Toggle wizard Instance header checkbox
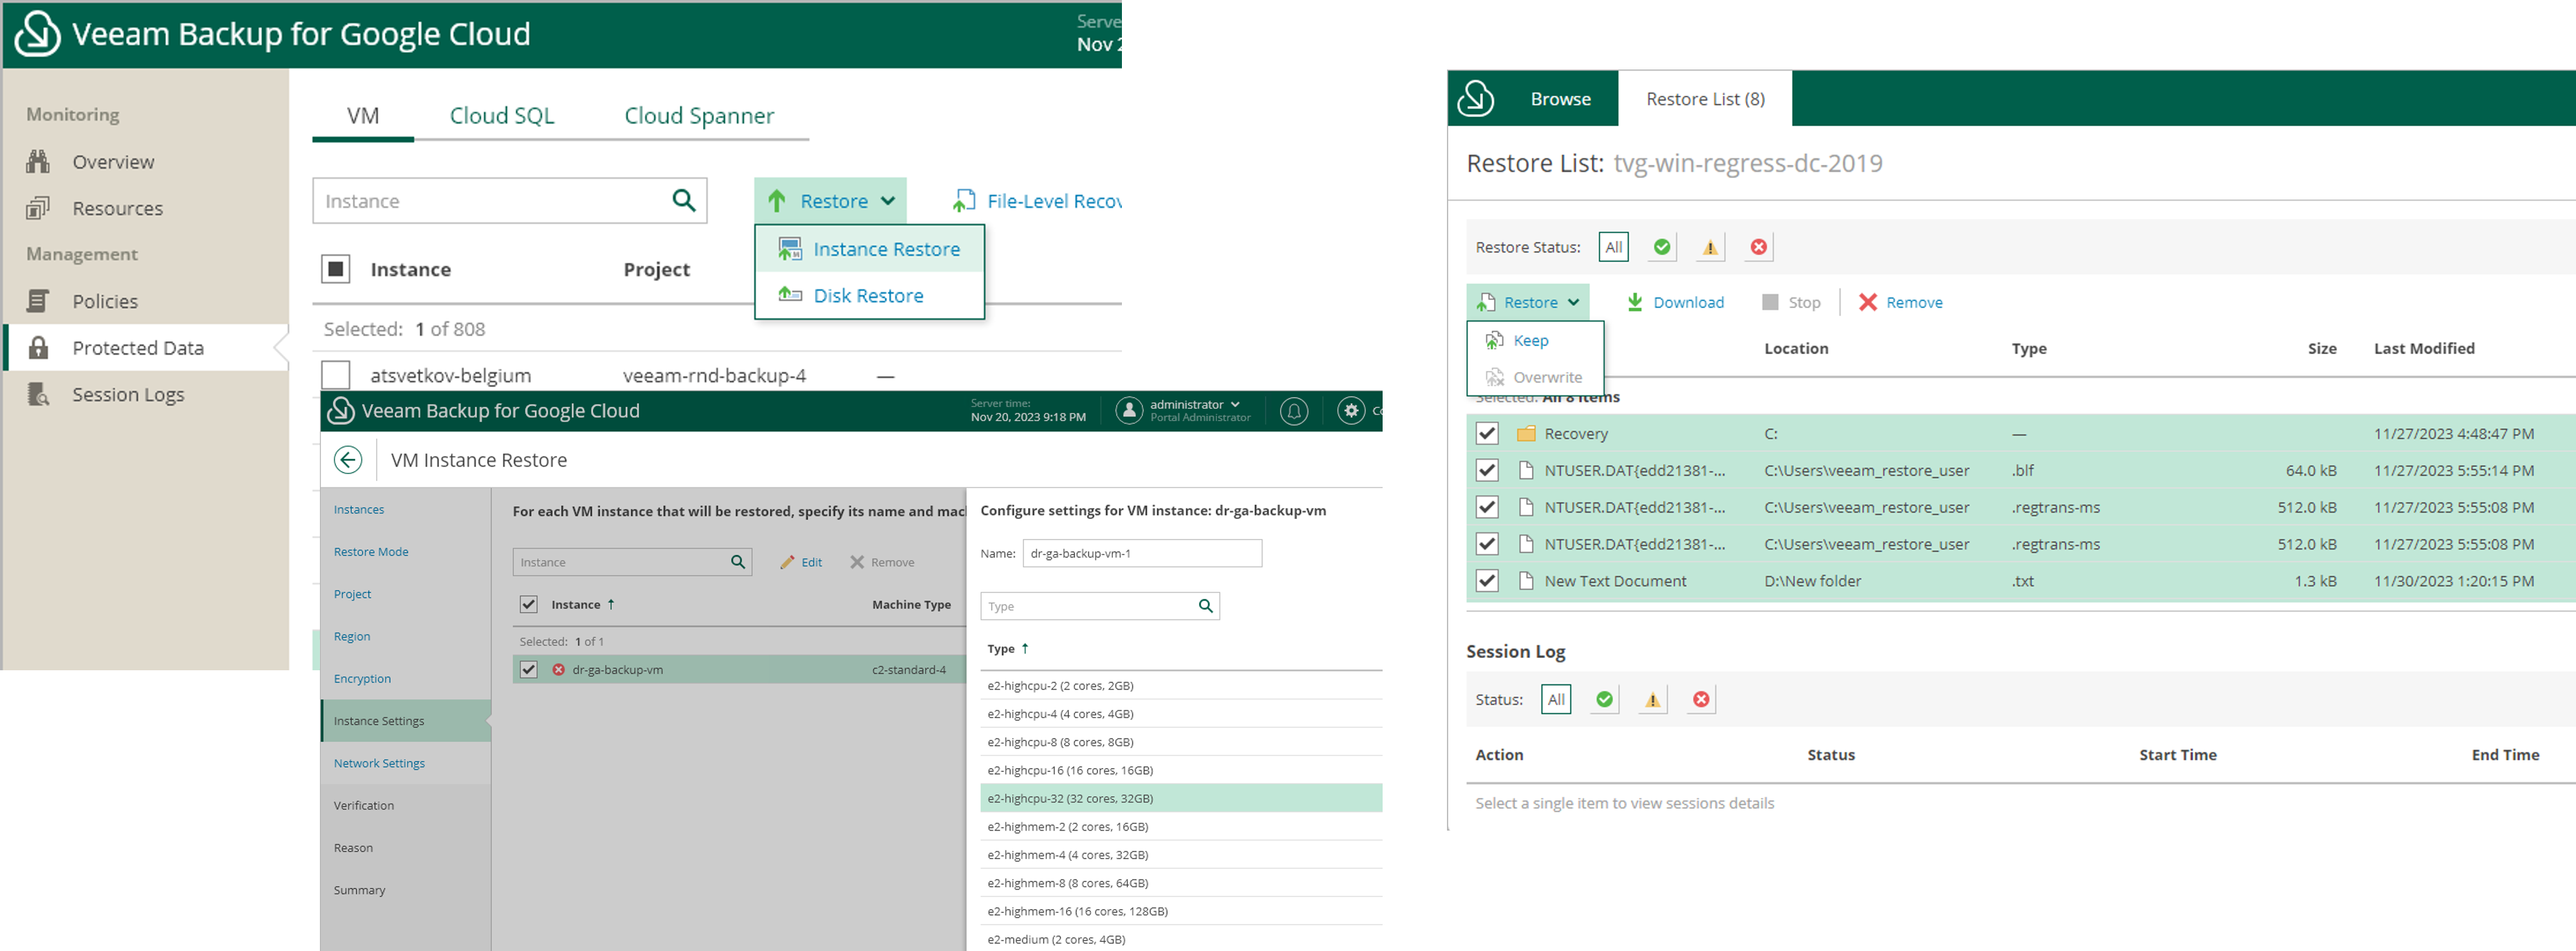 529,604
